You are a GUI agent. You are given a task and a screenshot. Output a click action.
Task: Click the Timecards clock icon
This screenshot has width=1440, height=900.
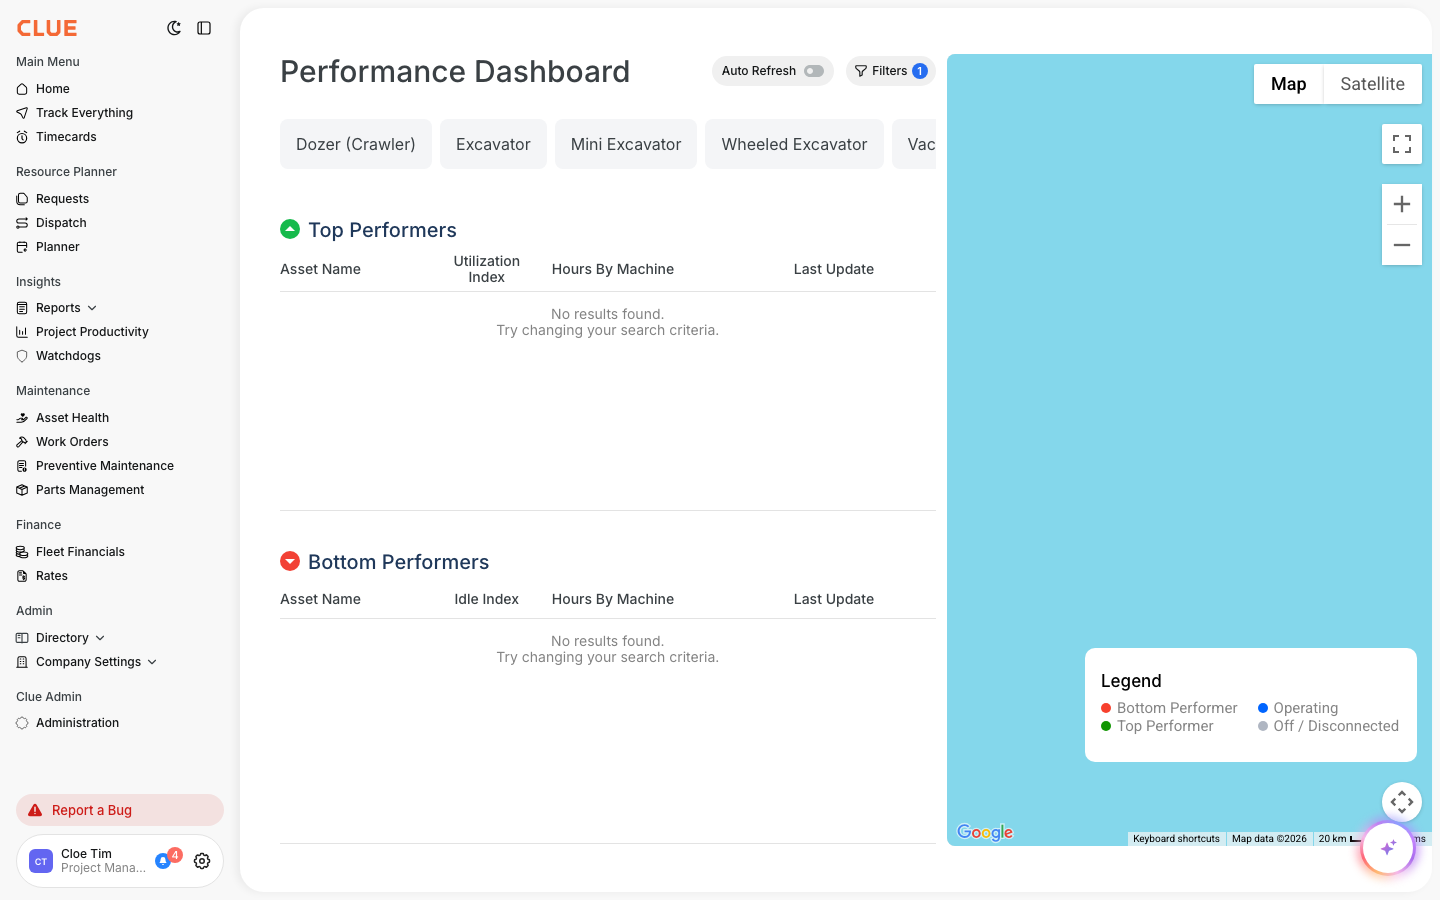[x=22, y=137]
